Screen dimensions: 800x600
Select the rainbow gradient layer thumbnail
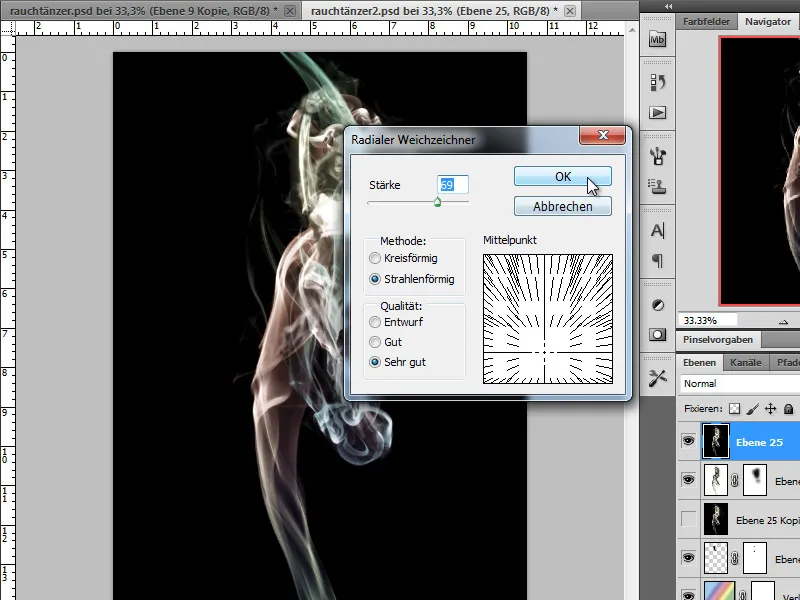tap(719, 591)
